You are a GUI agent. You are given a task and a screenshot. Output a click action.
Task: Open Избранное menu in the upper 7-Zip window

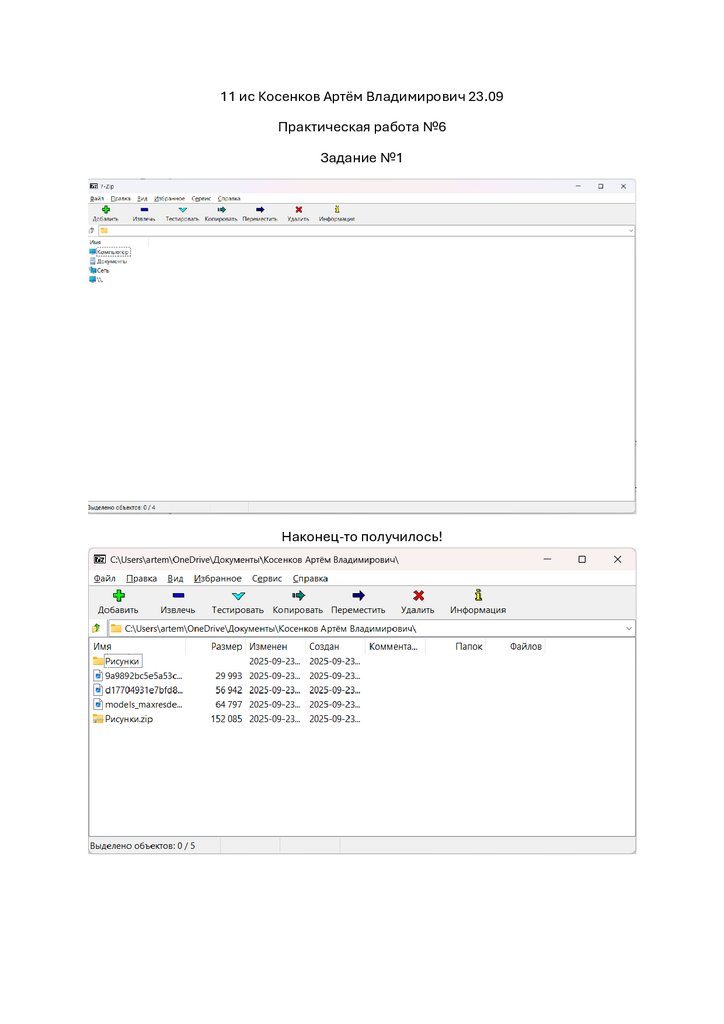(170, 199)
